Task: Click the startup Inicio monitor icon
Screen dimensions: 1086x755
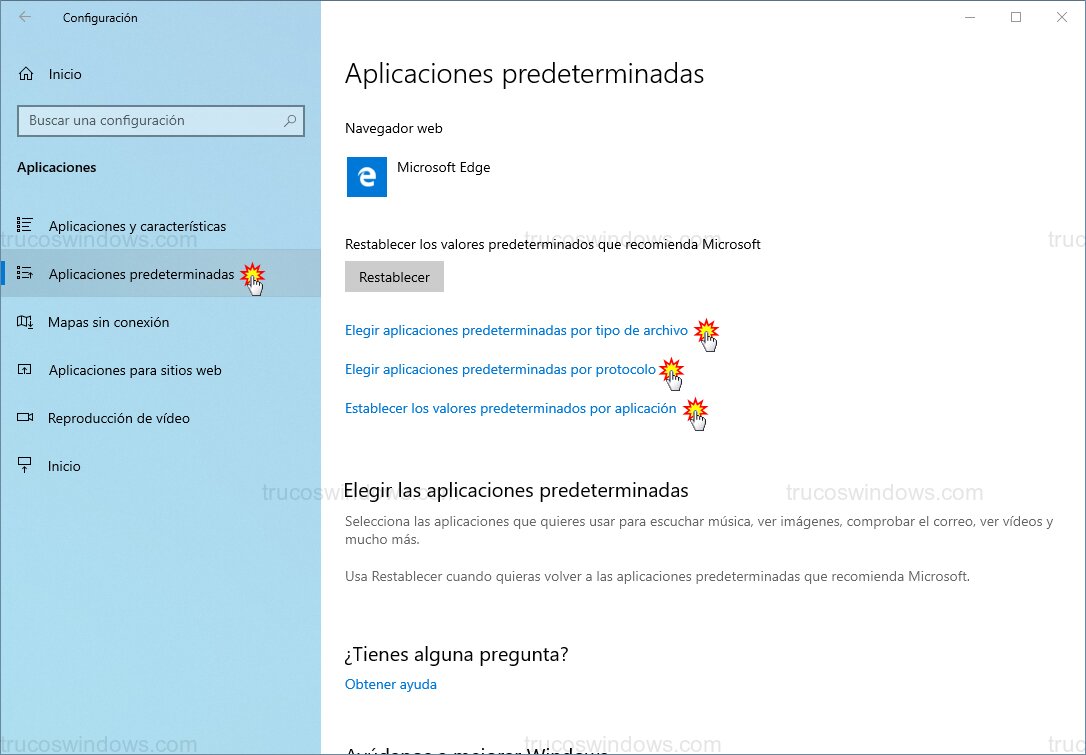Action: pyautogui.click(x=27, y=466)
